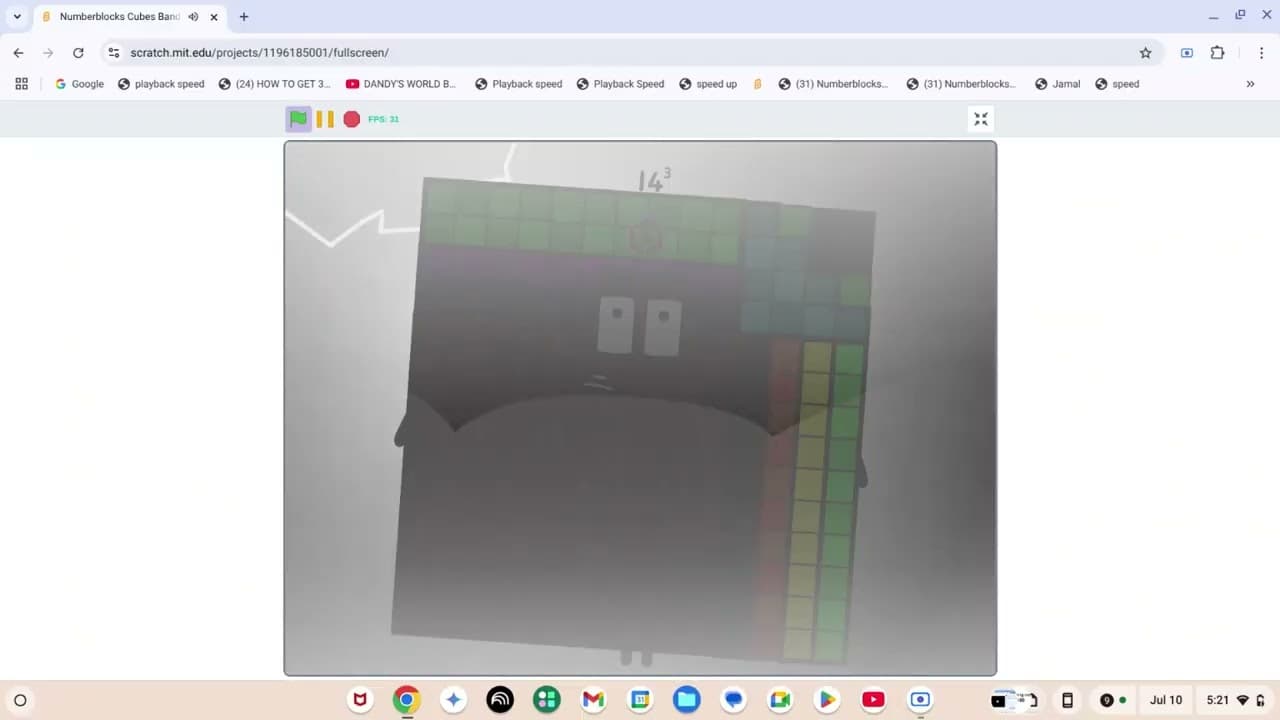Go back to the previous page
1280x720 pixels.
click(19, 53)
